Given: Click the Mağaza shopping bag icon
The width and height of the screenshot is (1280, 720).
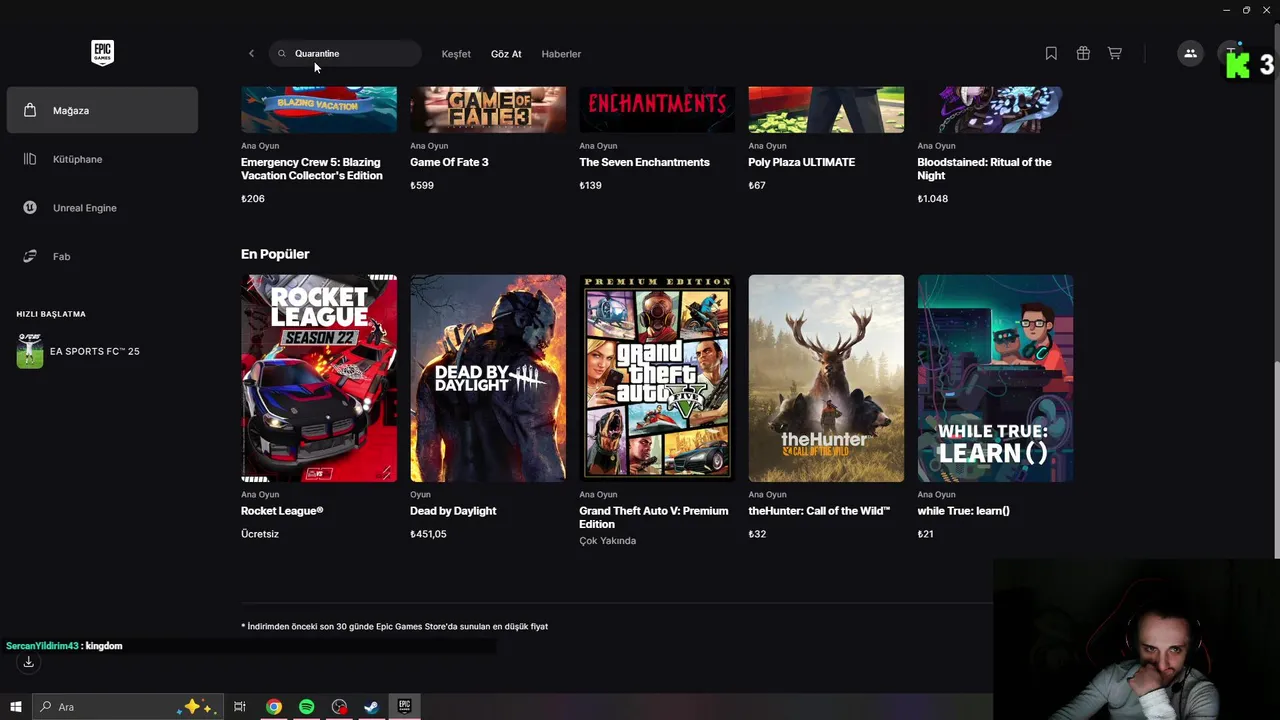Looking at the screenshot, I should pos(30,110).
